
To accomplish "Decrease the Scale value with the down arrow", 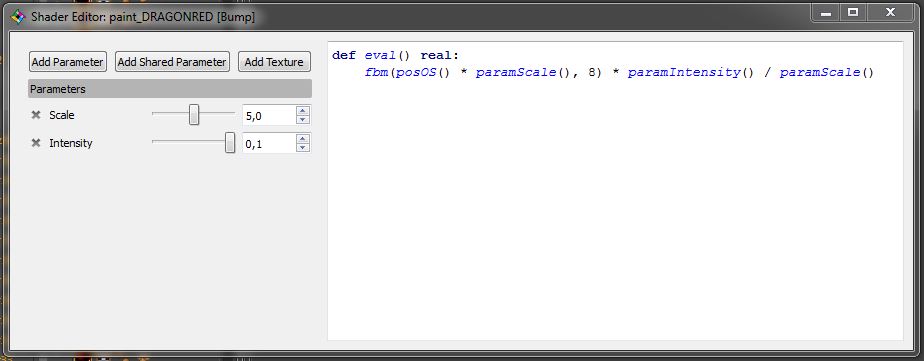I will (303, 120).
